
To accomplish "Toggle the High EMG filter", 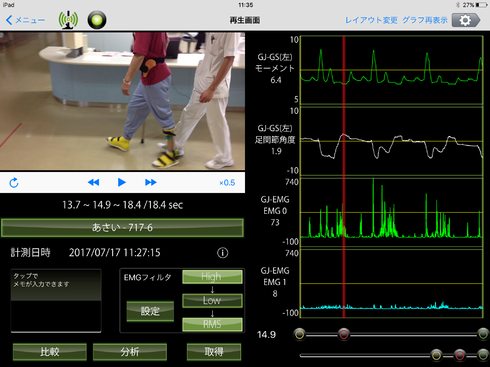I will click(212, 277).
